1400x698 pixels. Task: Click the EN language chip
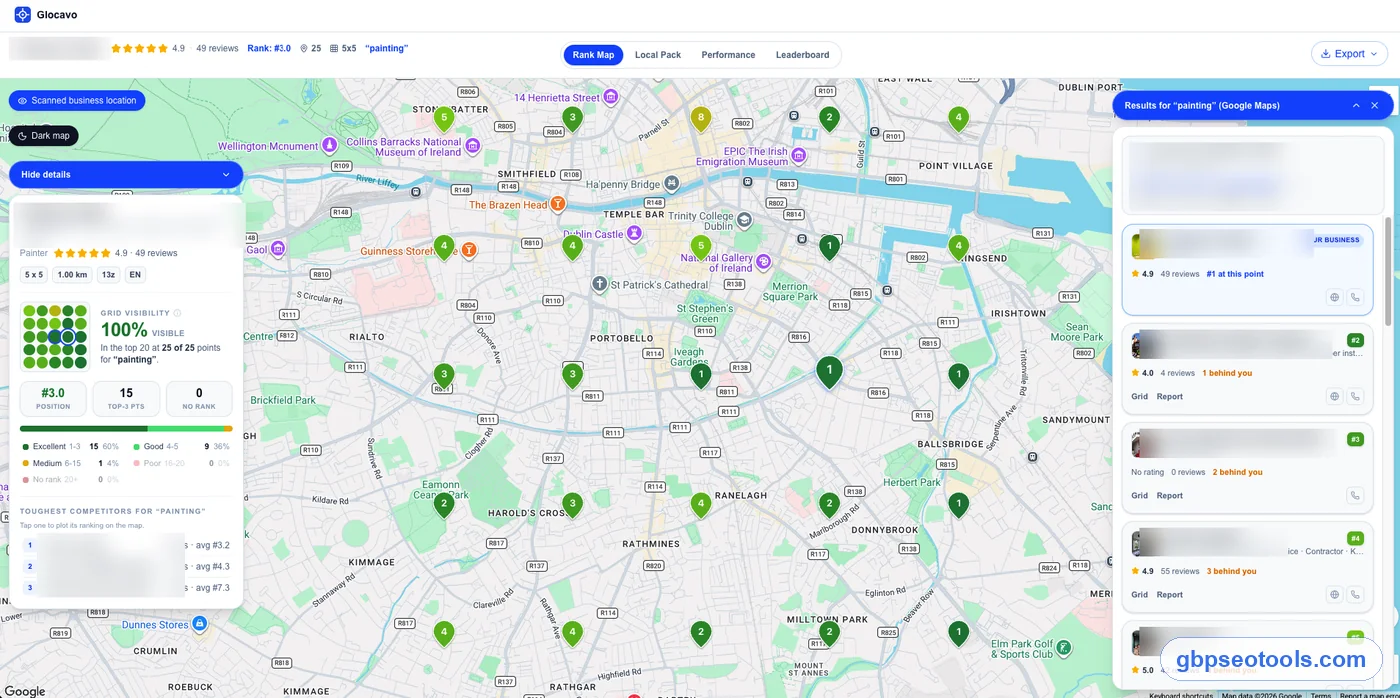pos(135,274)
